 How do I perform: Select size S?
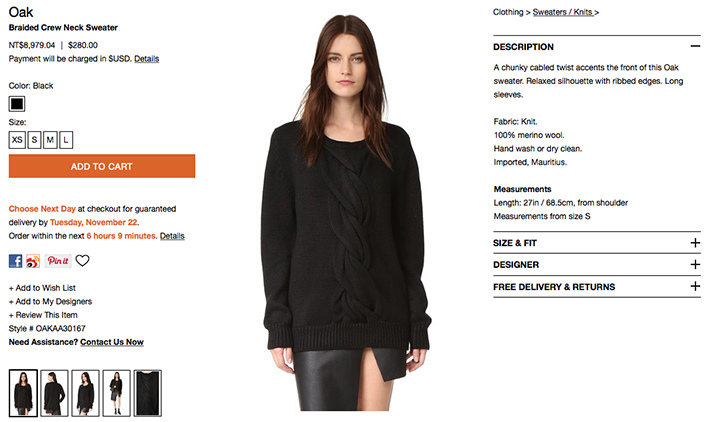pos(34,140)
